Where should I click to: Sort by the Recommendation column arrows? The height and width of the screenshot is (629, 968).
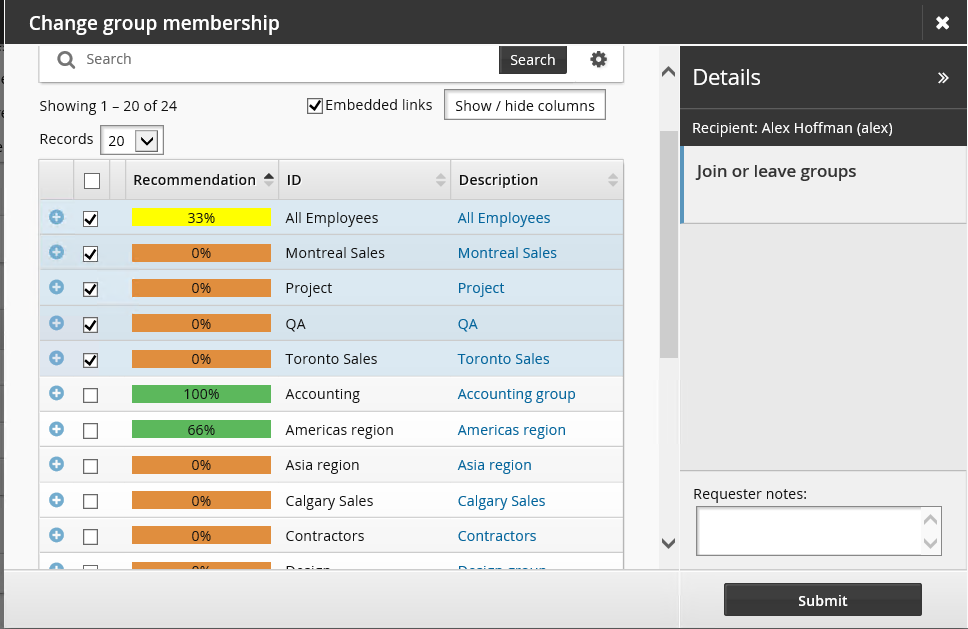pos(268,180)
